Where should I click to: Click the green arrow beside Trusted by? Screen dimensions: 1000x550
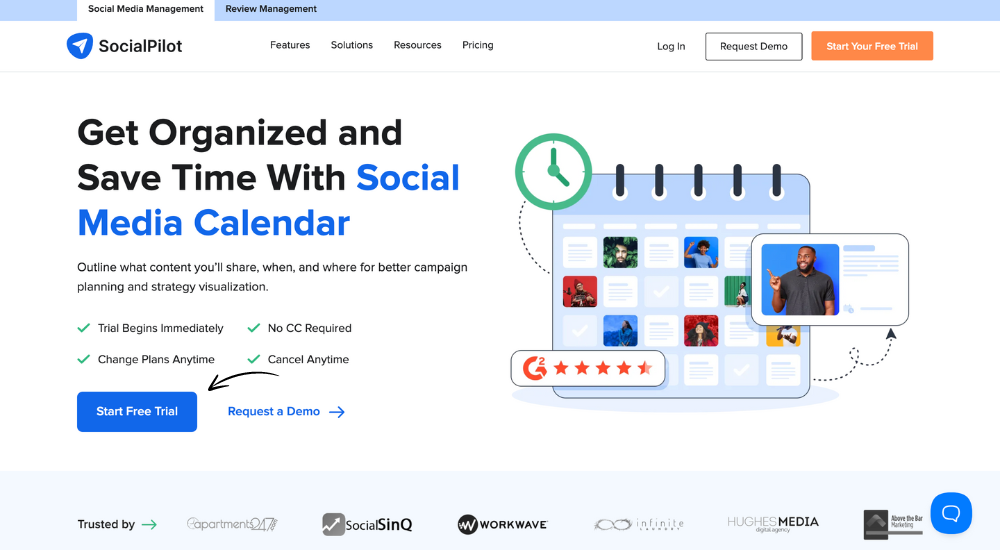point(149,524)
